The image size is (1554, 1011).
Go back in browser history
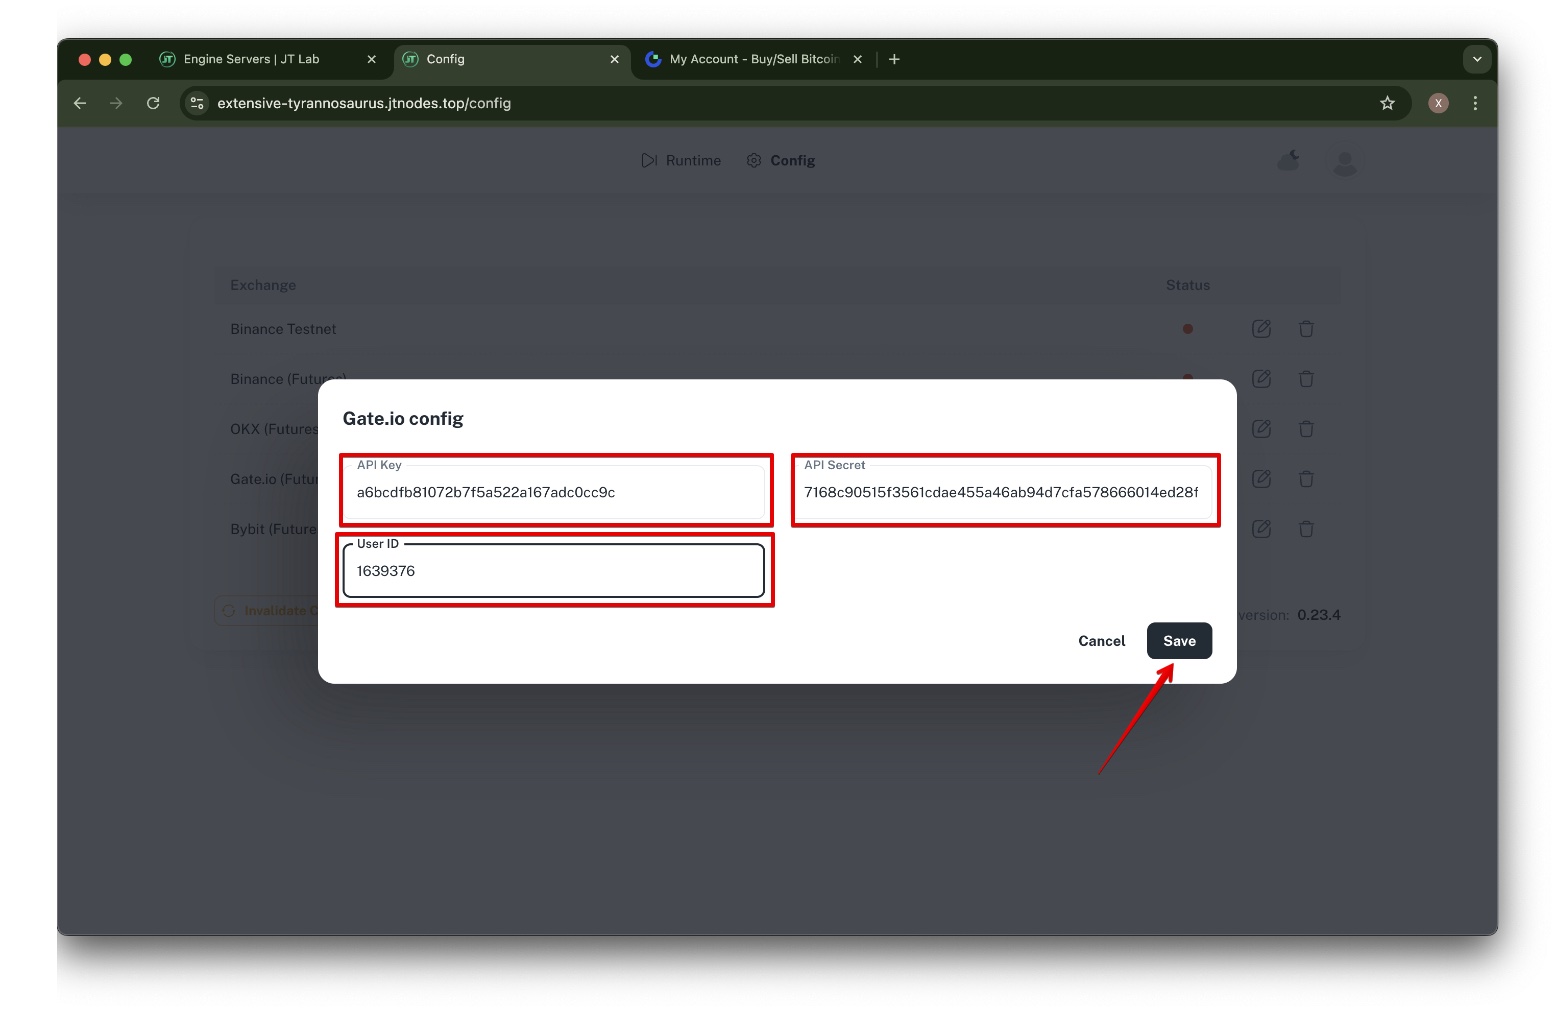coord(80,103)
